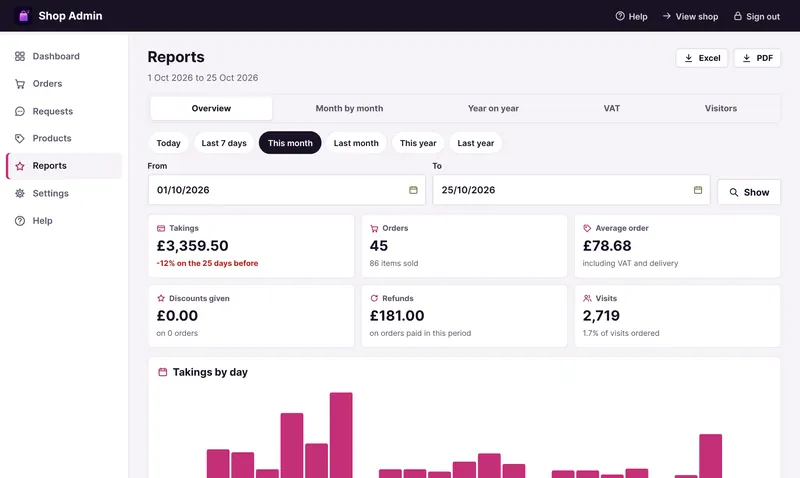Click the 1 Oct 2026 to 25 Oct 2026 subtitle
The width and height of the screenshot is (800, 478).
point(203,78)
